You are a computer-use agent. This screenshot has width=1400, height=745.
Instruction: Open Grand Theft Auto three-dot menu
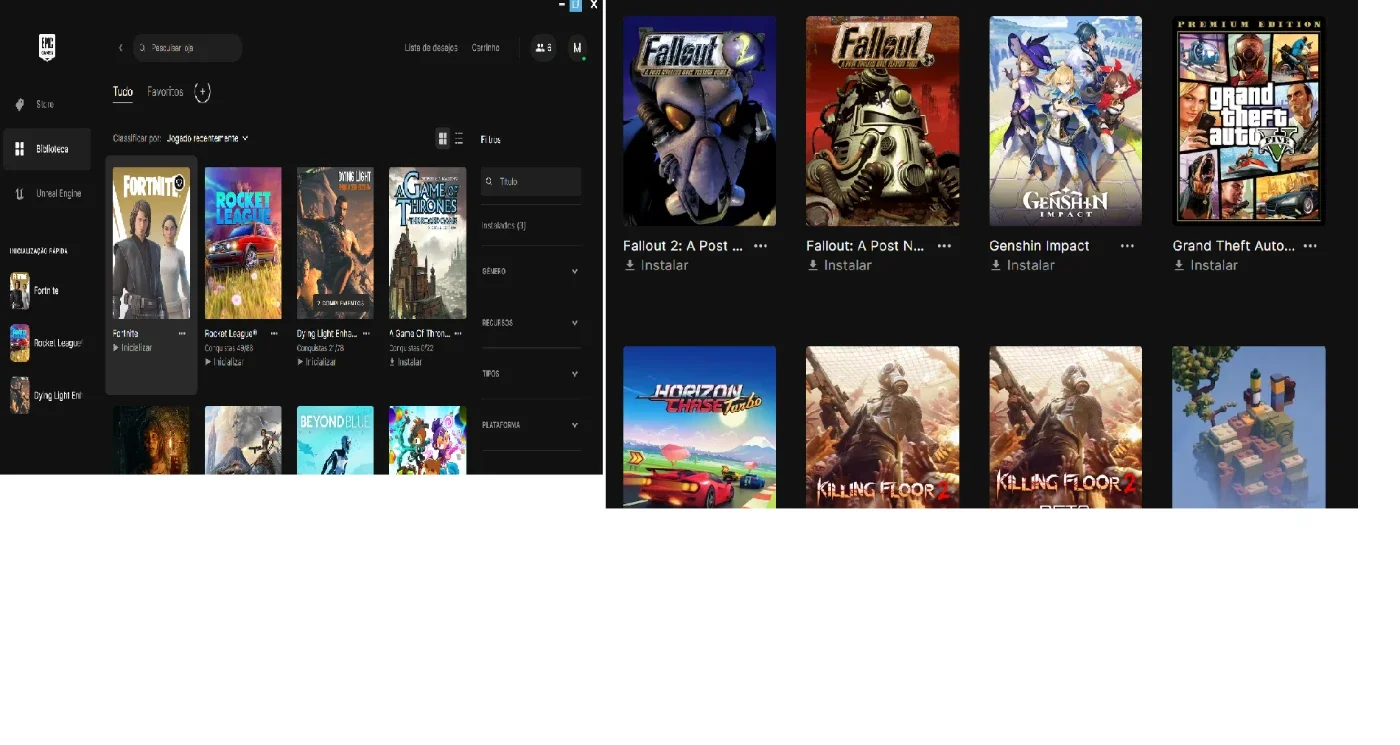tap(1310, 246)
